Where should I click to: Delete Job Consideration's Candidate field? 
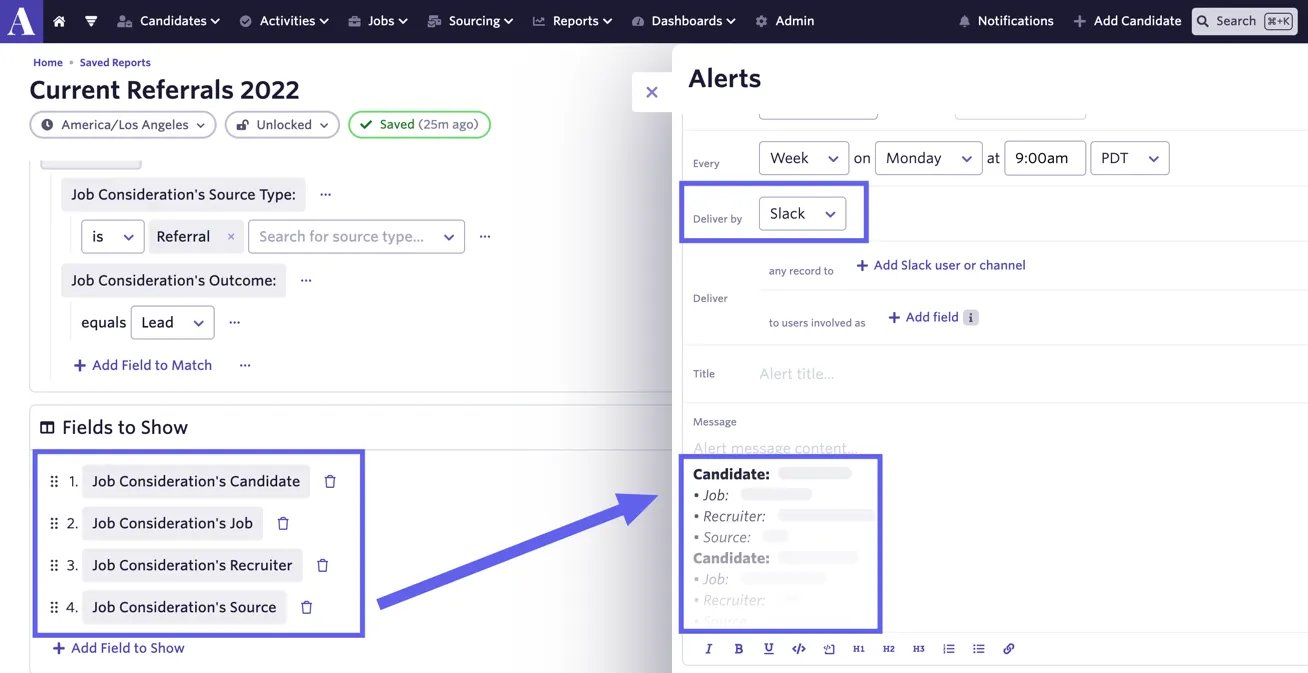(330, 482)
